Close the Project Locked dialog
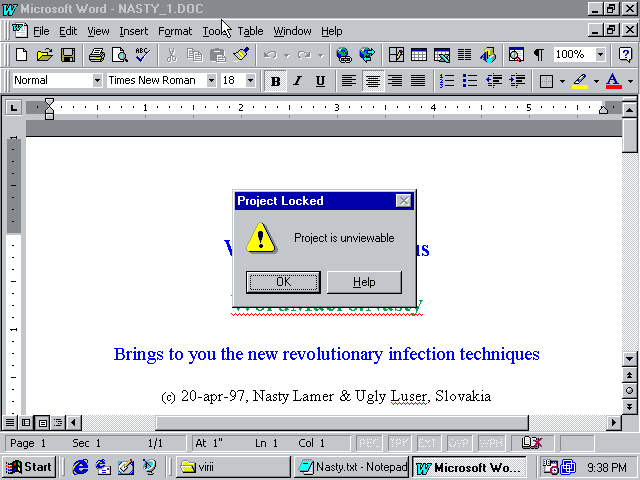Screen dimensions: 640x480 pyautogui.click(x=403, y=201)
